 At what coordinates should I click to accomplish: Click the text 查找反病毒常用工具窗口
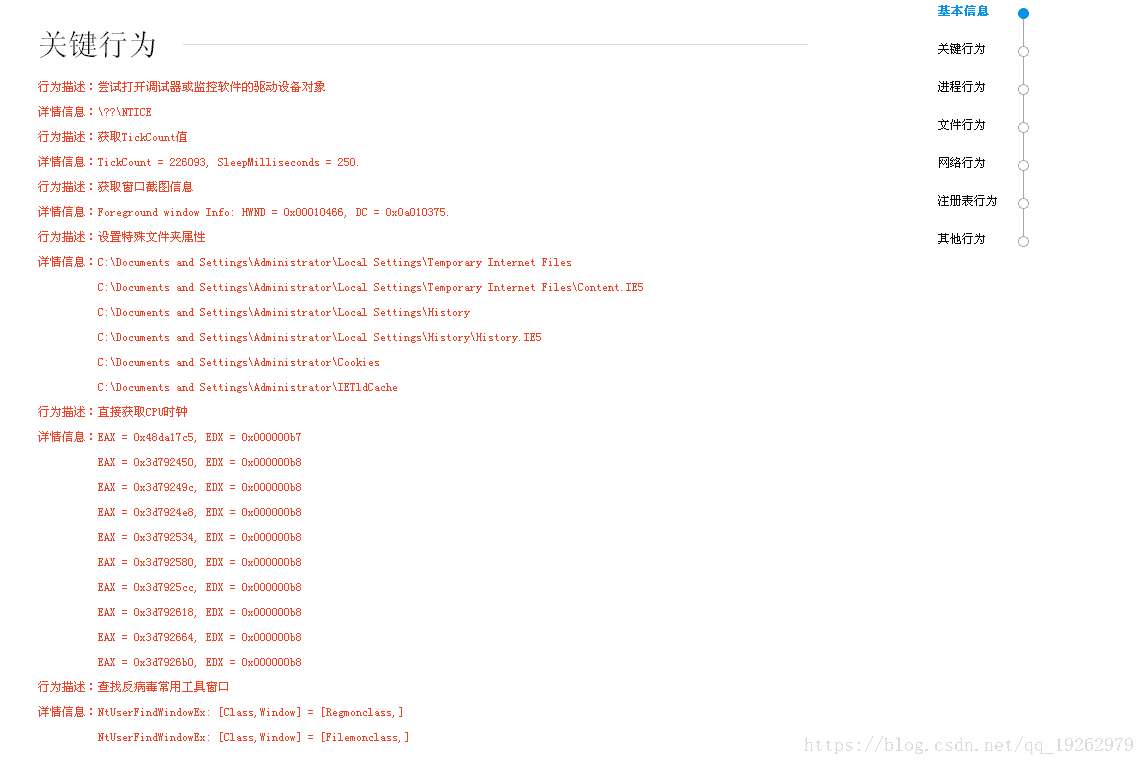164,687
